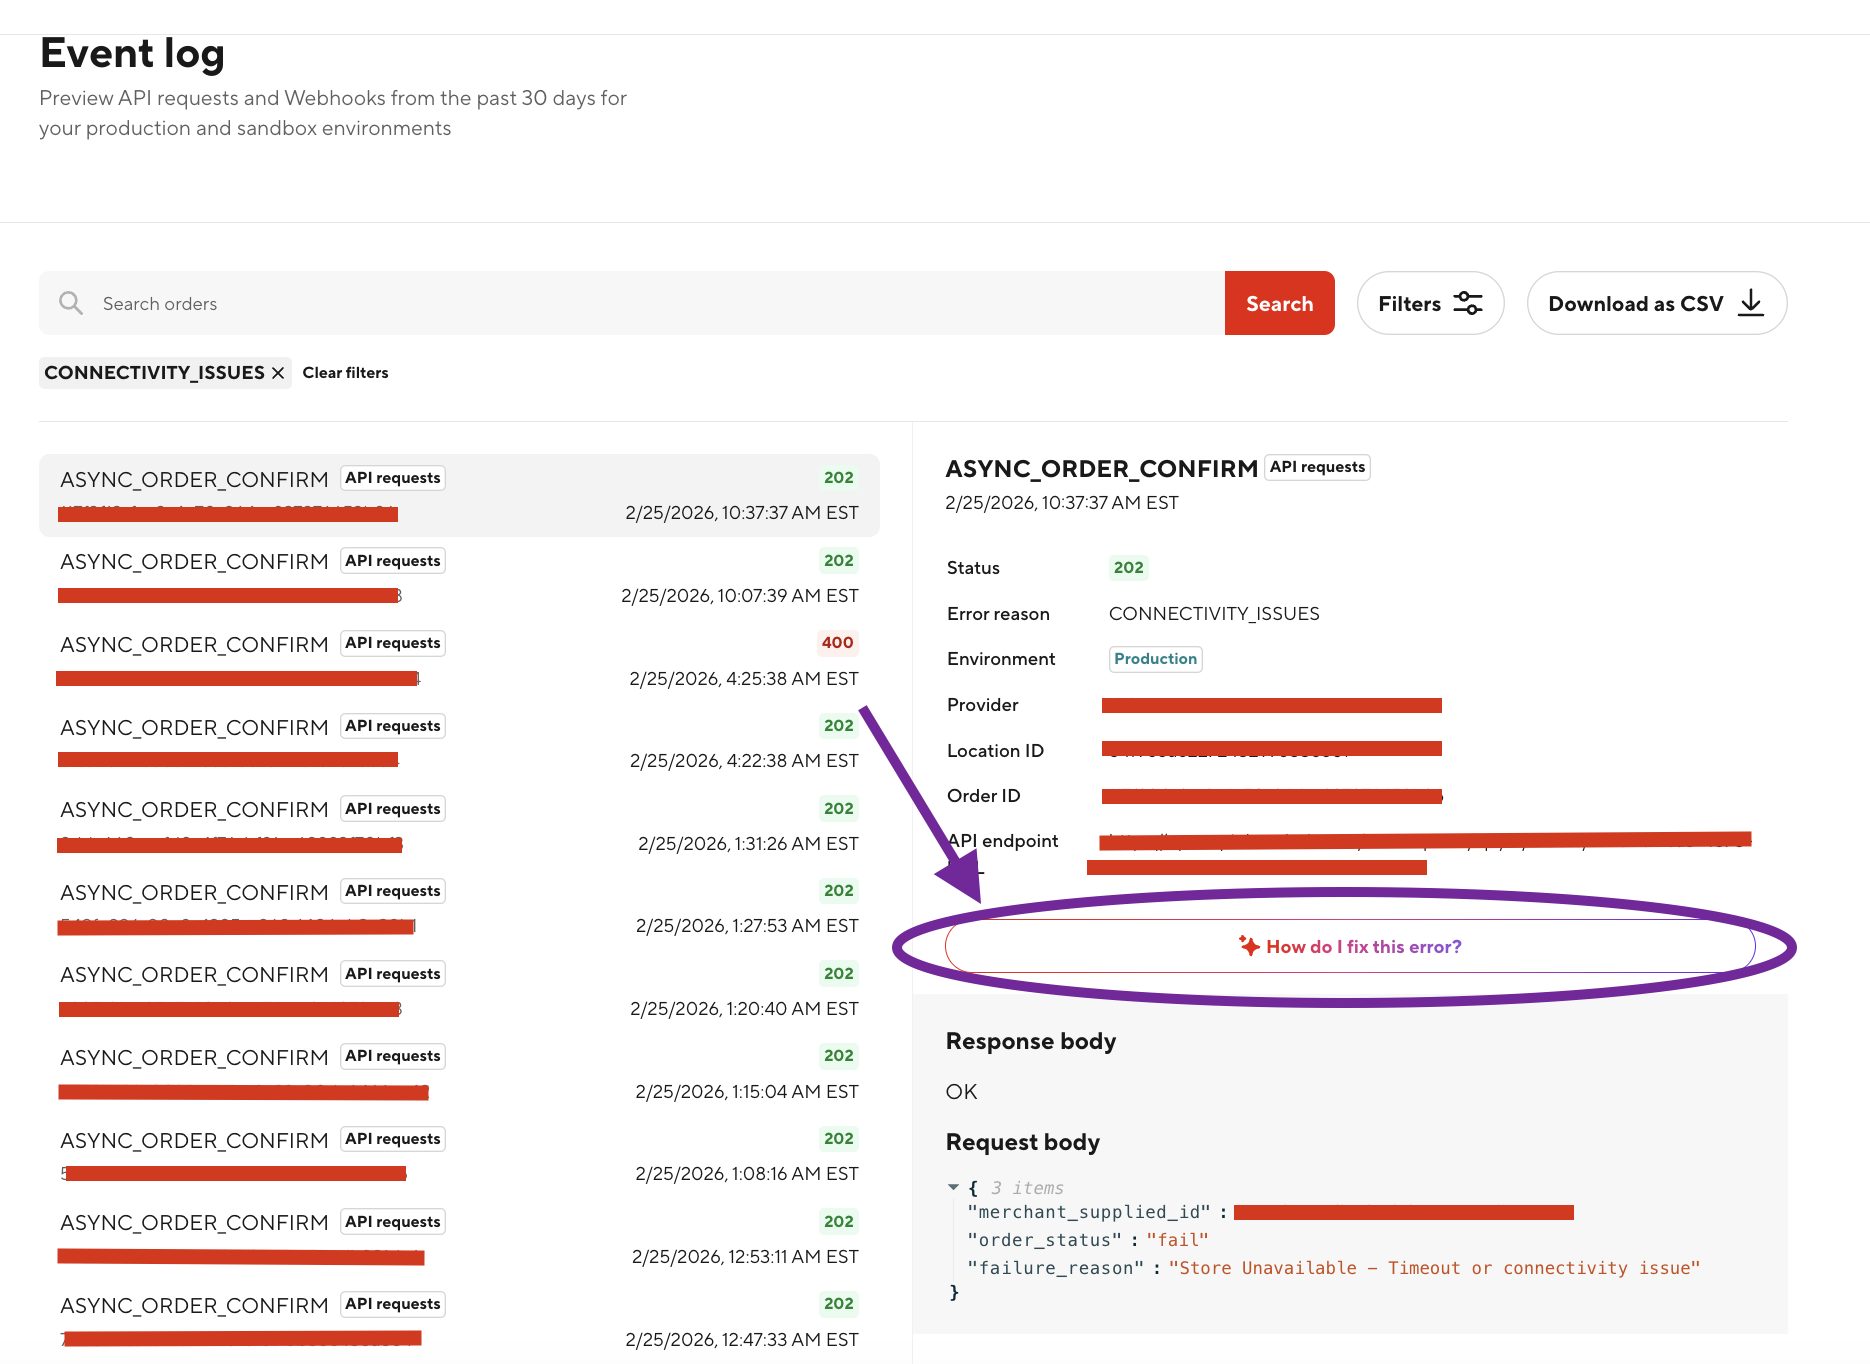This screenshot has width=1870, height=1364.
Task: Select the first event at 10:37:37 AM
Action: 459,495
